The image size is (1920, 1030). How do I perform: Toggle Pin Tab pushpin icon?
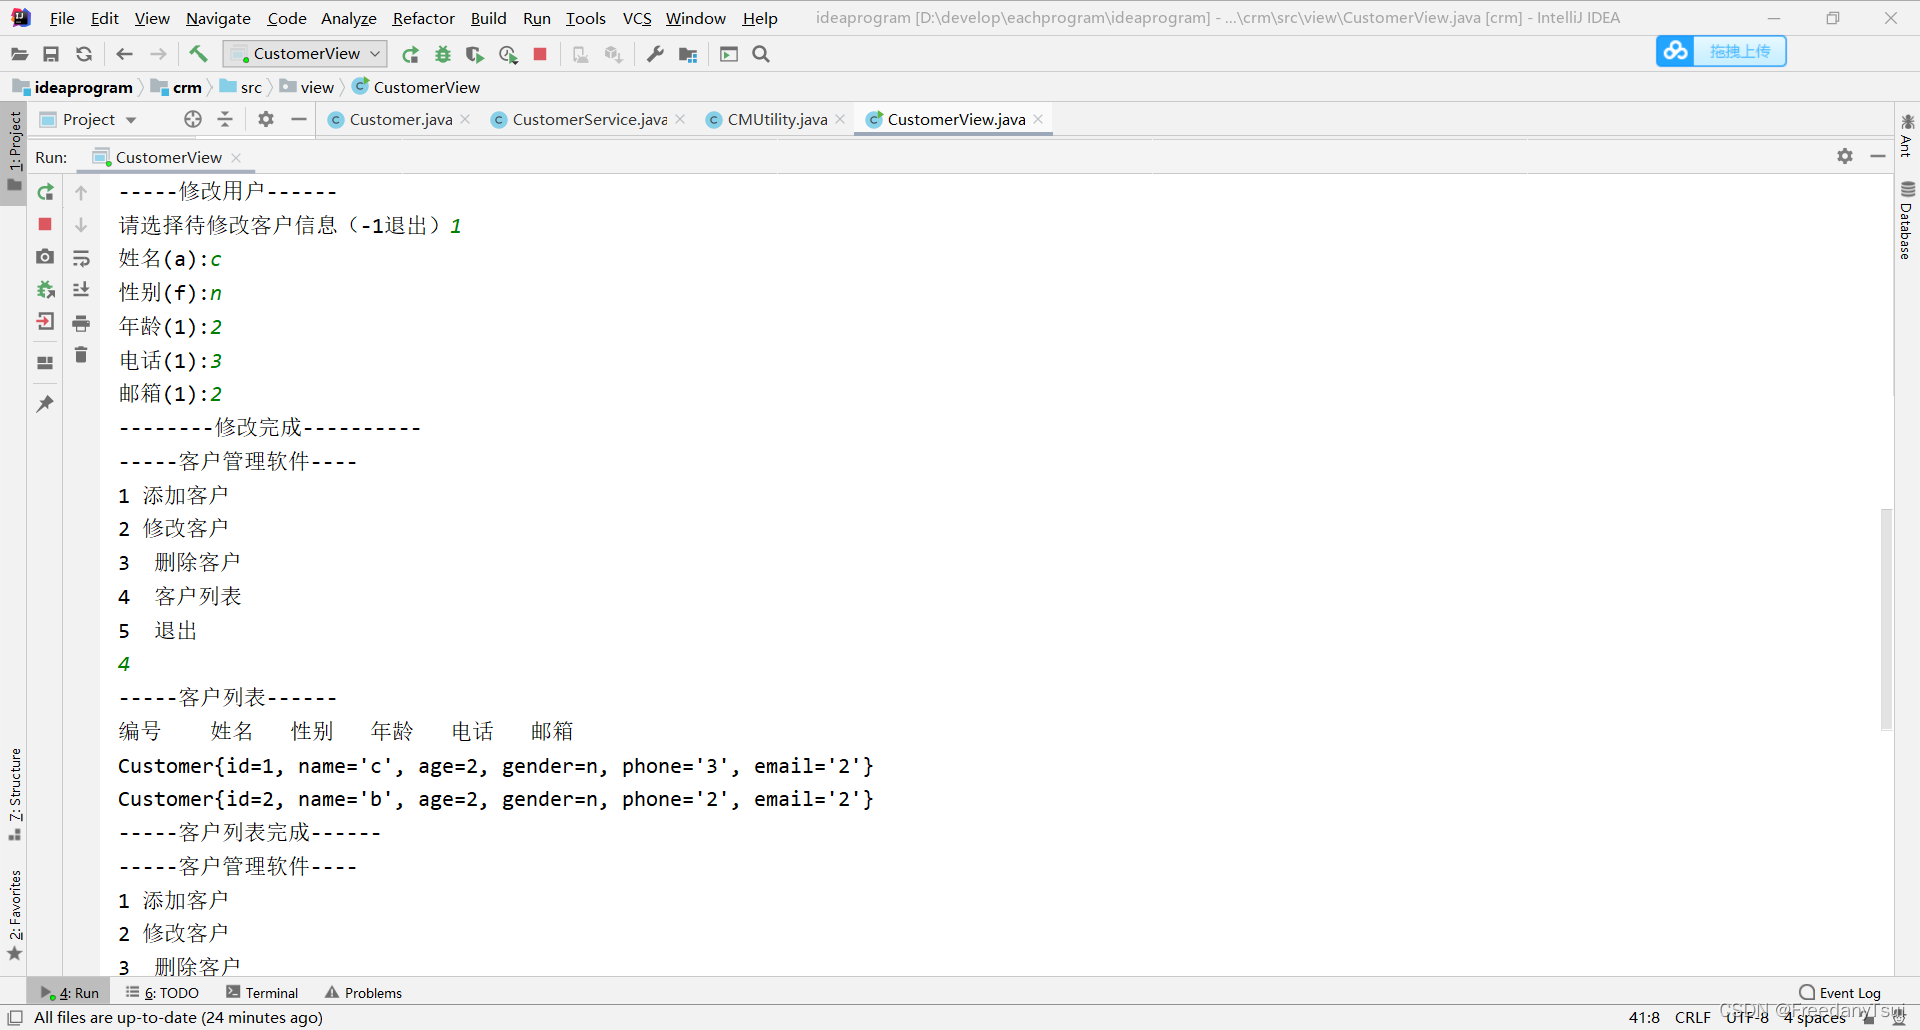click(45, 403)
